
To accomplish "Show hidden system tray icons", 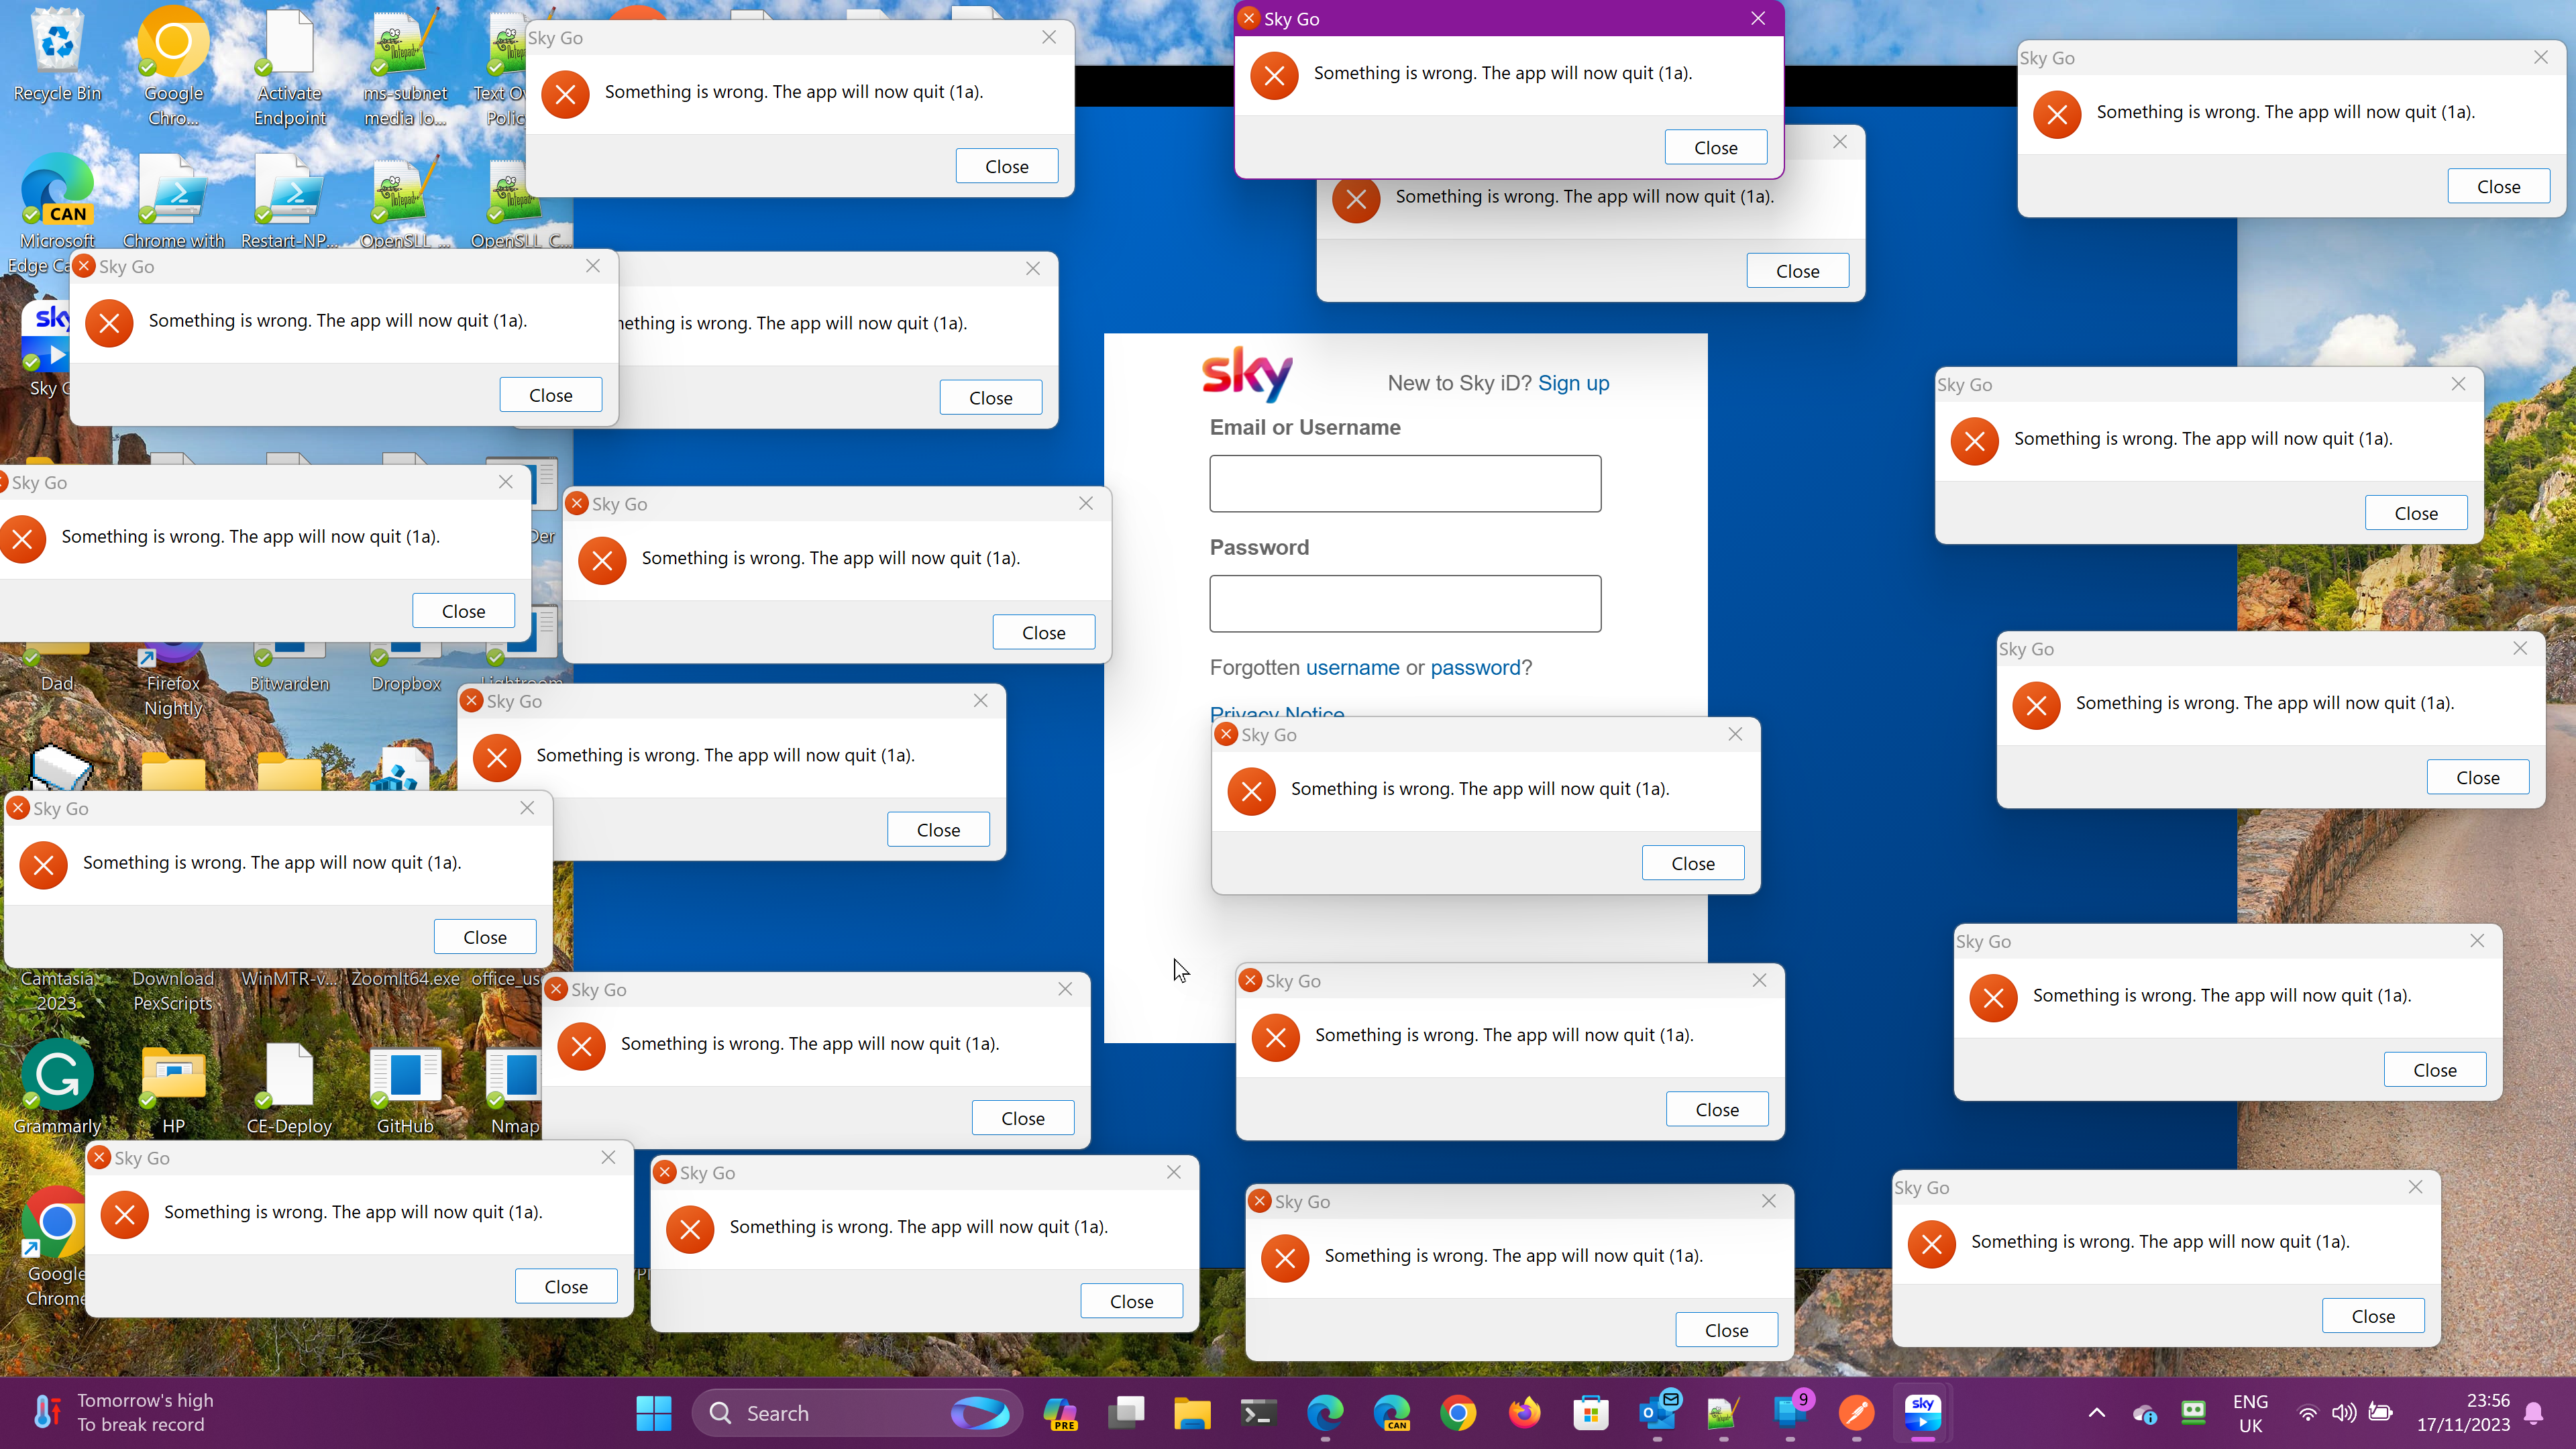I will point(2097,1413).
